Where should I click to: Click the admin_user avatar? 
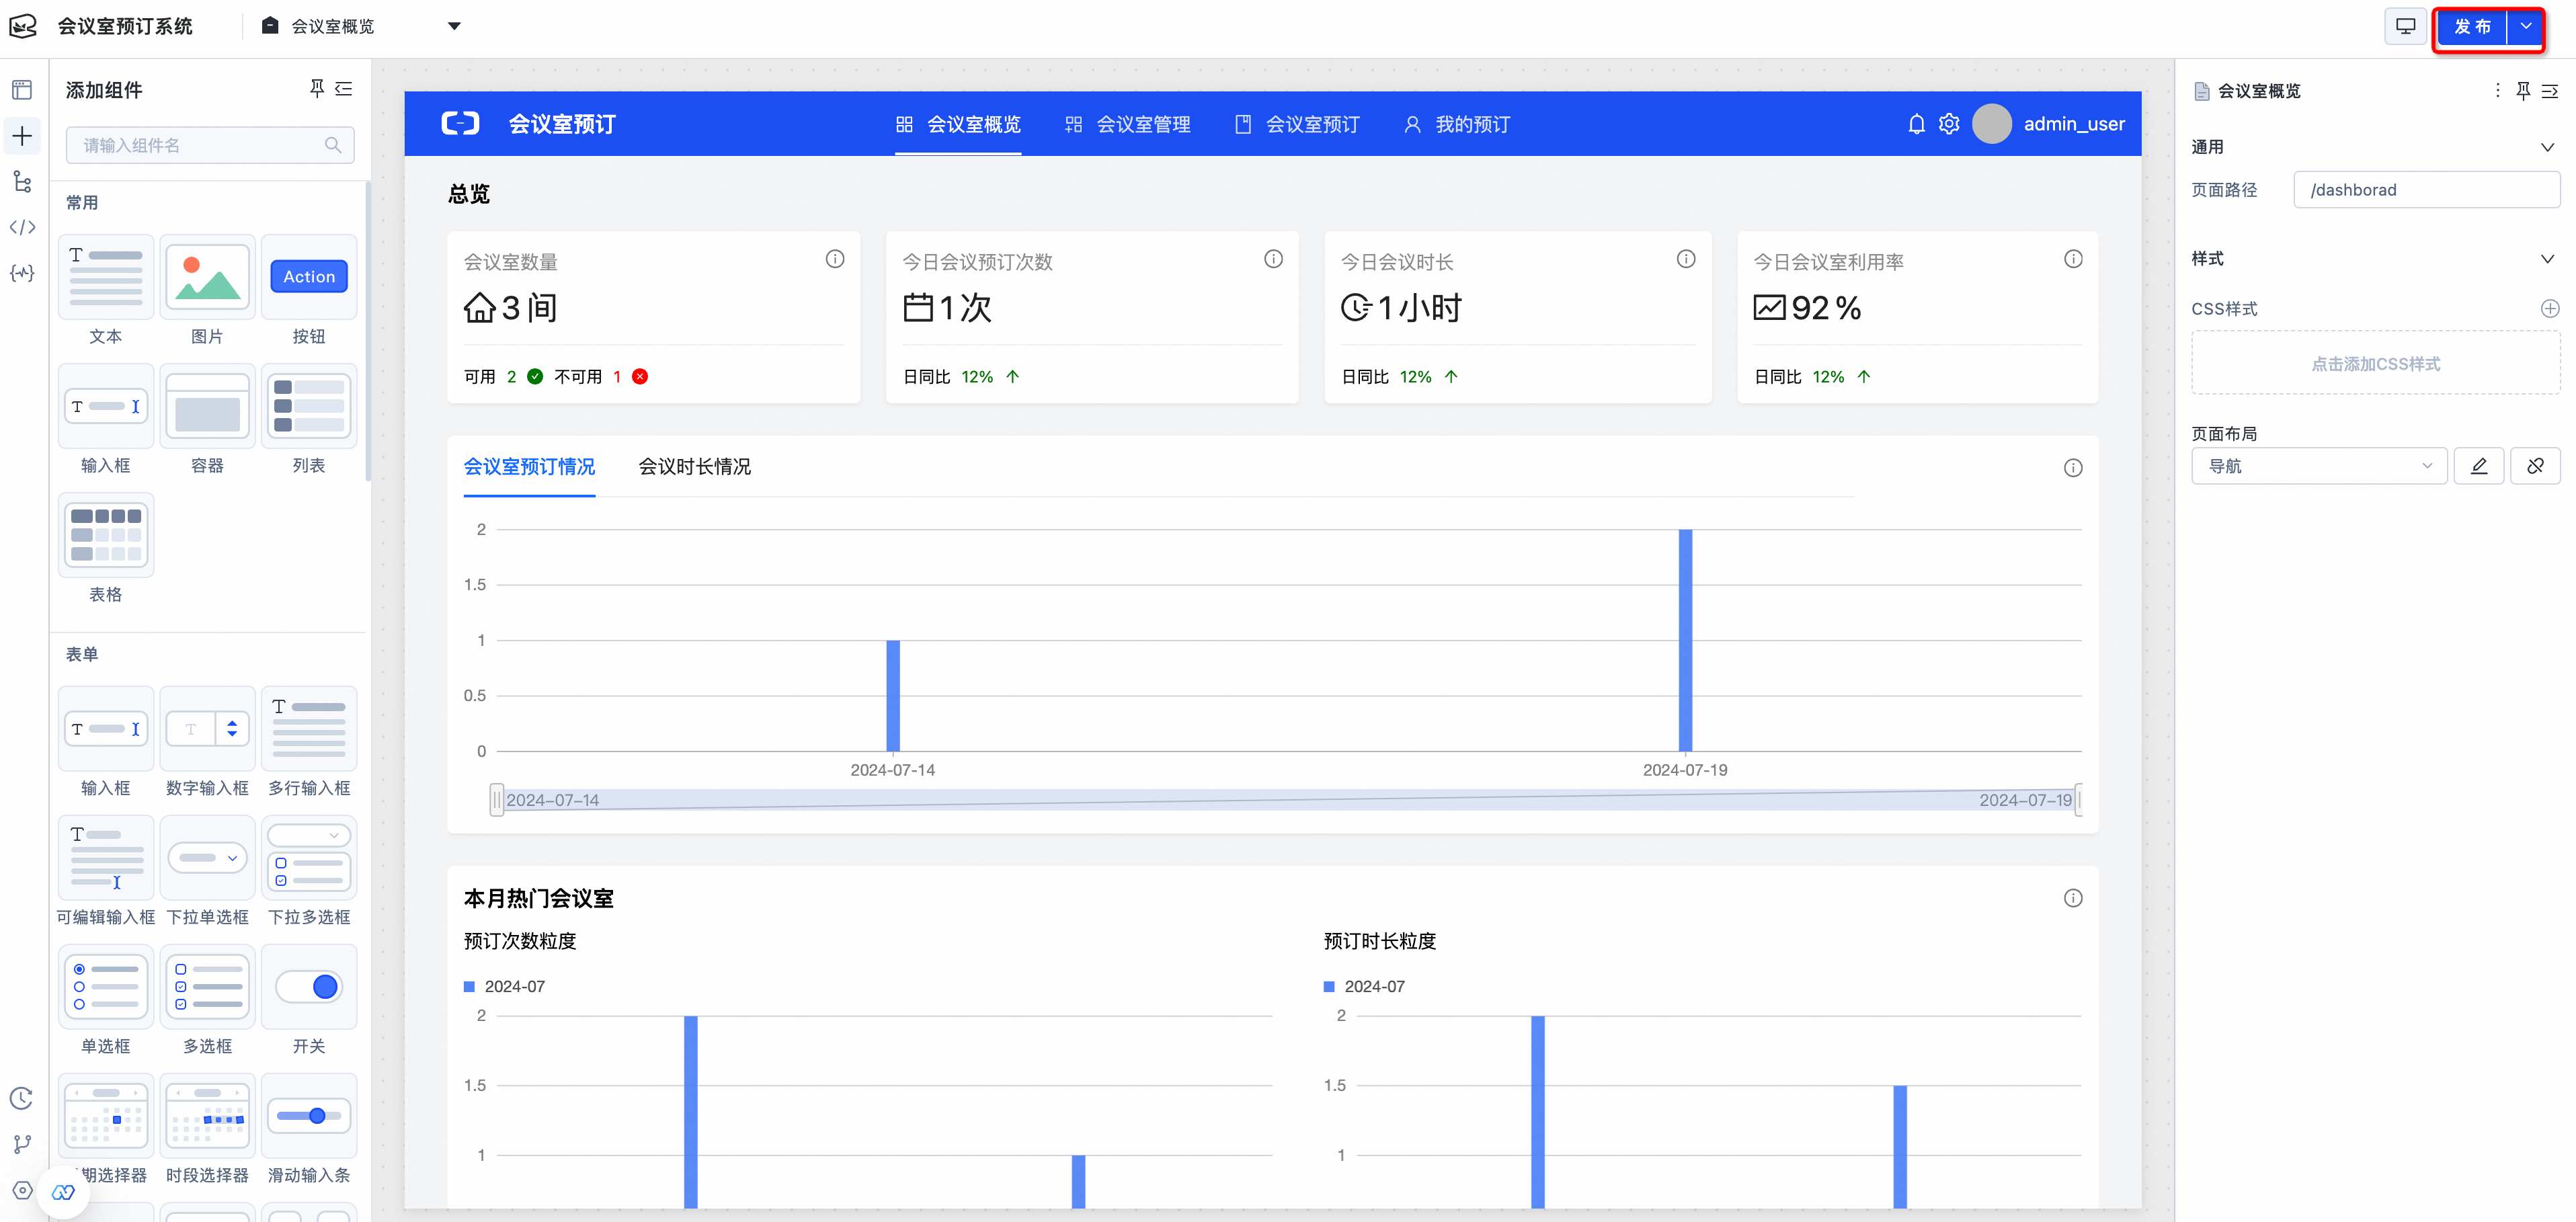click(1991, 124)
